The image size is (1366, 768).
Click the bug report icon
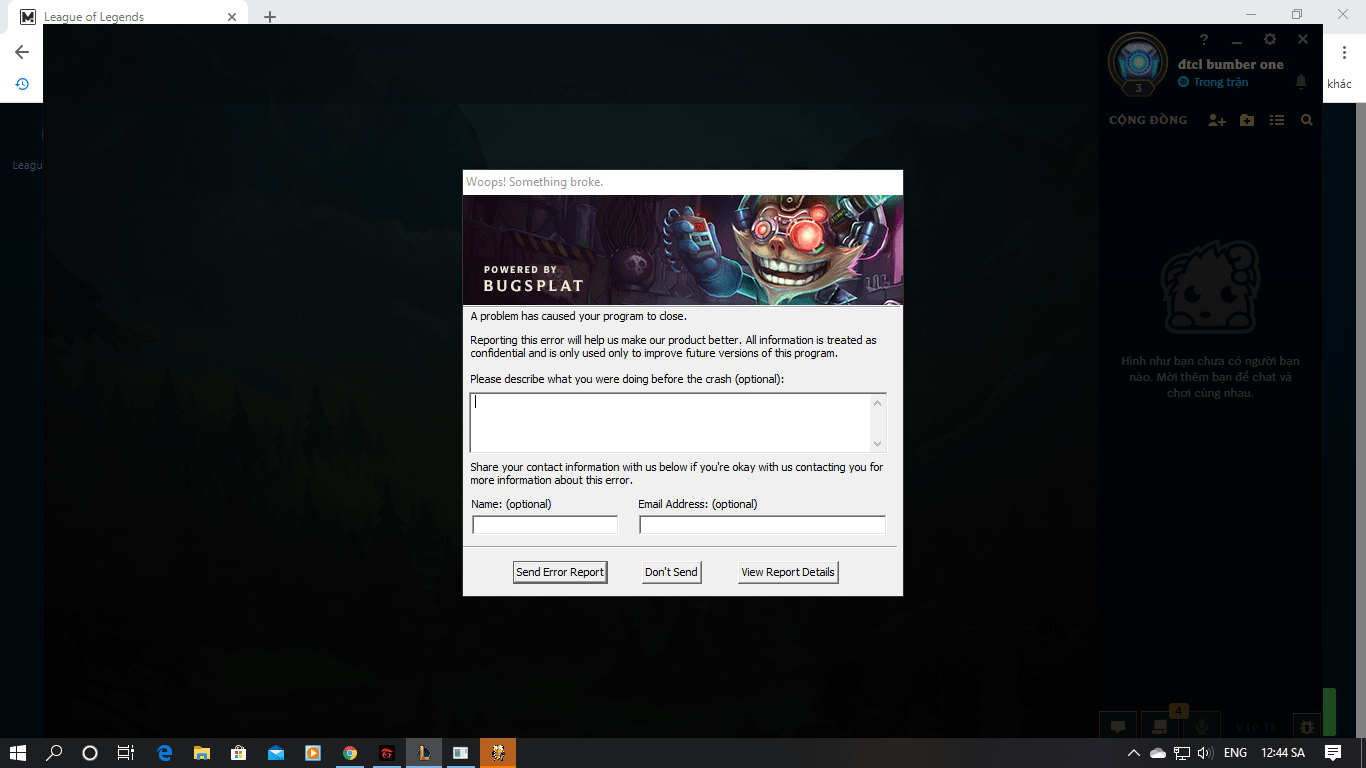1307,727
